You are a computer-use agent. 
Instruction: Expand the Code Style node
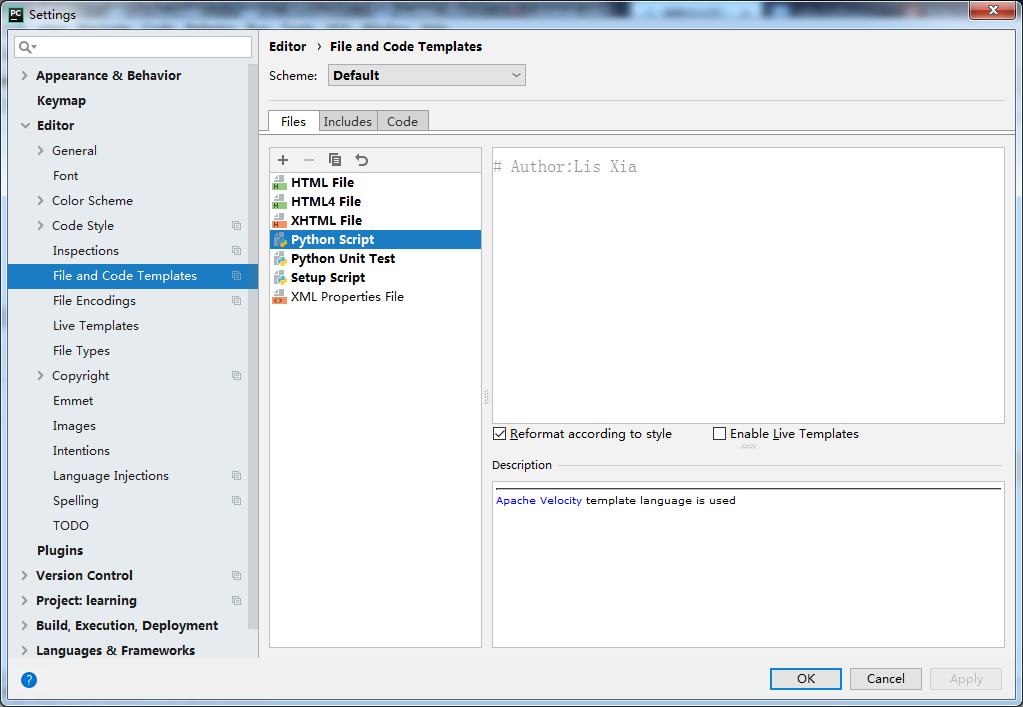pos(40,226)
